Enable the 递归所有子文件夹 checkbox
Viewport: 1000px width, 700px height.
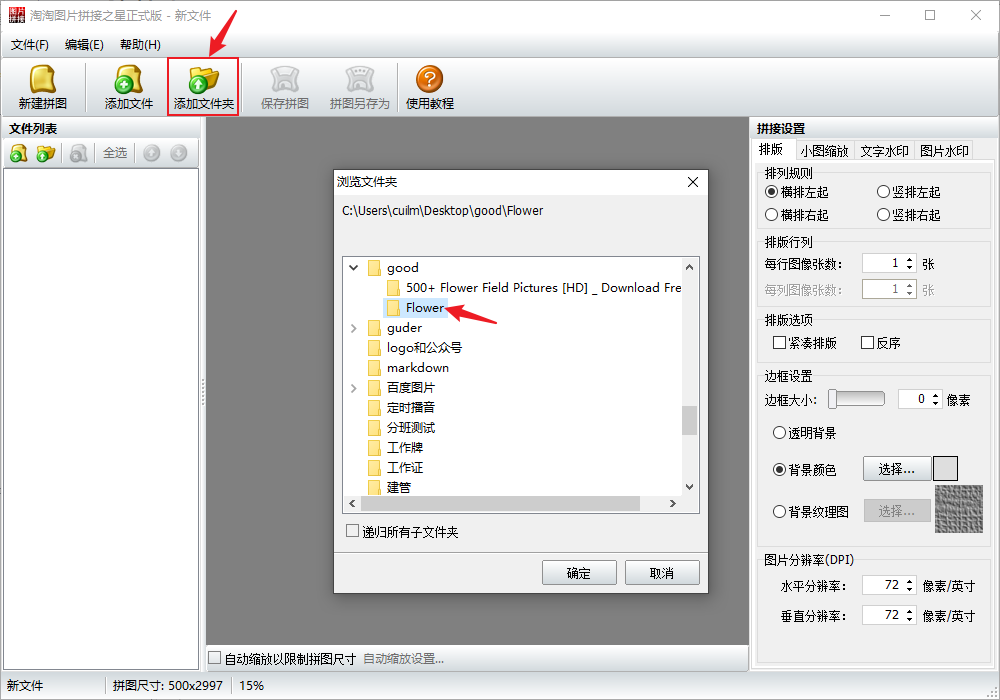click(352, 531)
